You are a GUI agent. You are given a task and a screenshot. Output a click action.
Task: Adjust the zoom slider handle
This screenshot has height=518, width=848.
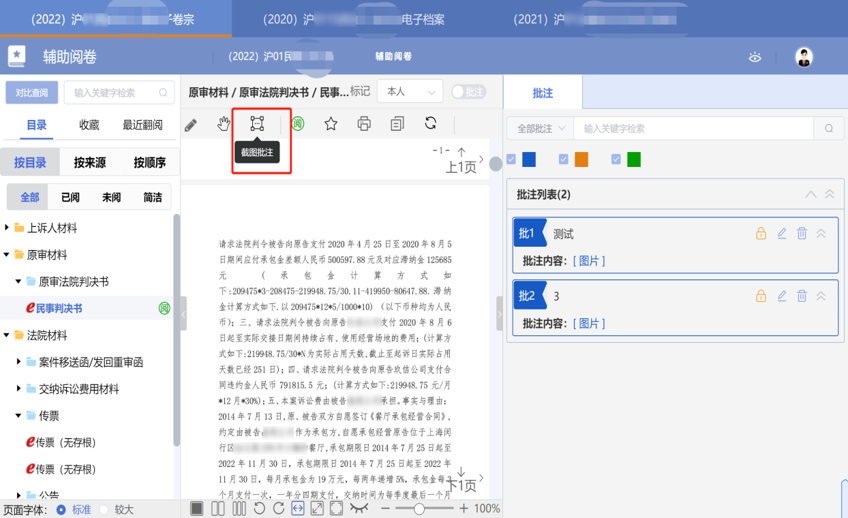419,508
